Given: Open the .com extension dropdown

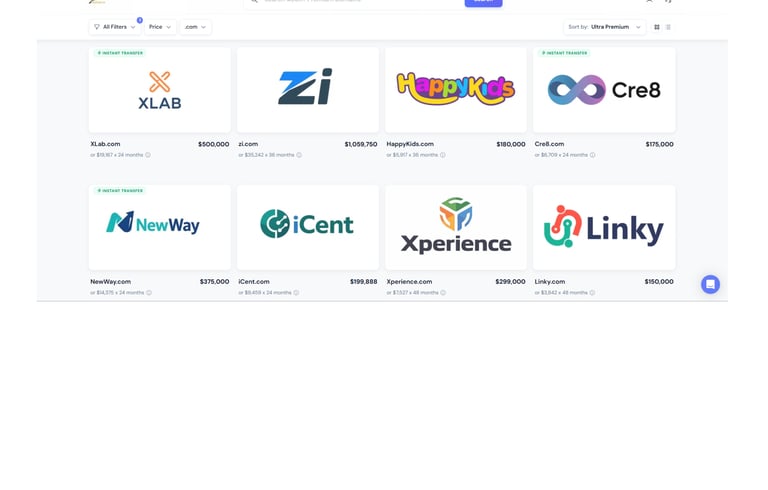Looking at the screenshot, I should click(x=195, y=27).
